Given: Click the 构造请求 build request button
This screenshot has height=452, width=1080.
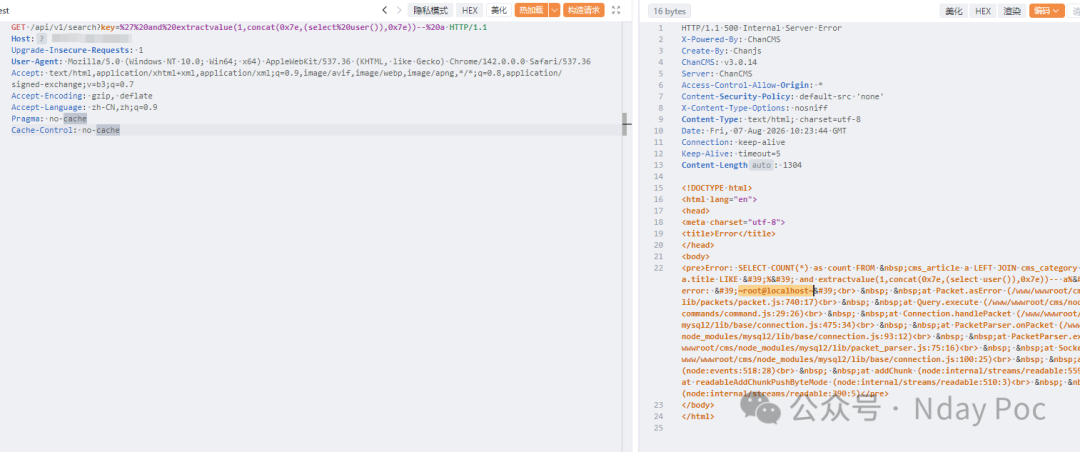Looking at the screenshot, I should pos(583,10).
